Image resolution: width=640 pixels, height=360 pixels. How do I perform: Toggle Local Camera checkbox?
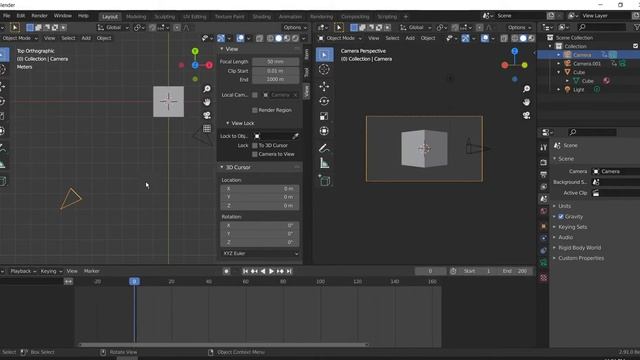(x=255, y=95)
